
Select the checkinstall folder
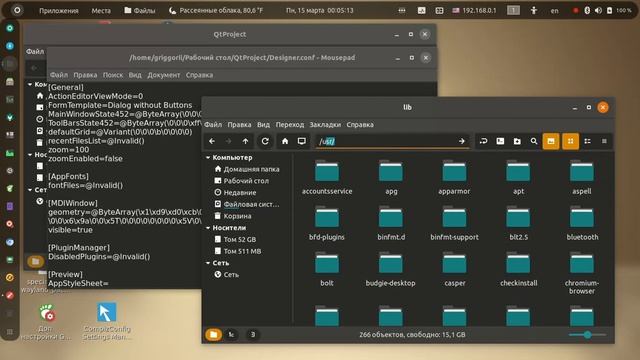518,269
